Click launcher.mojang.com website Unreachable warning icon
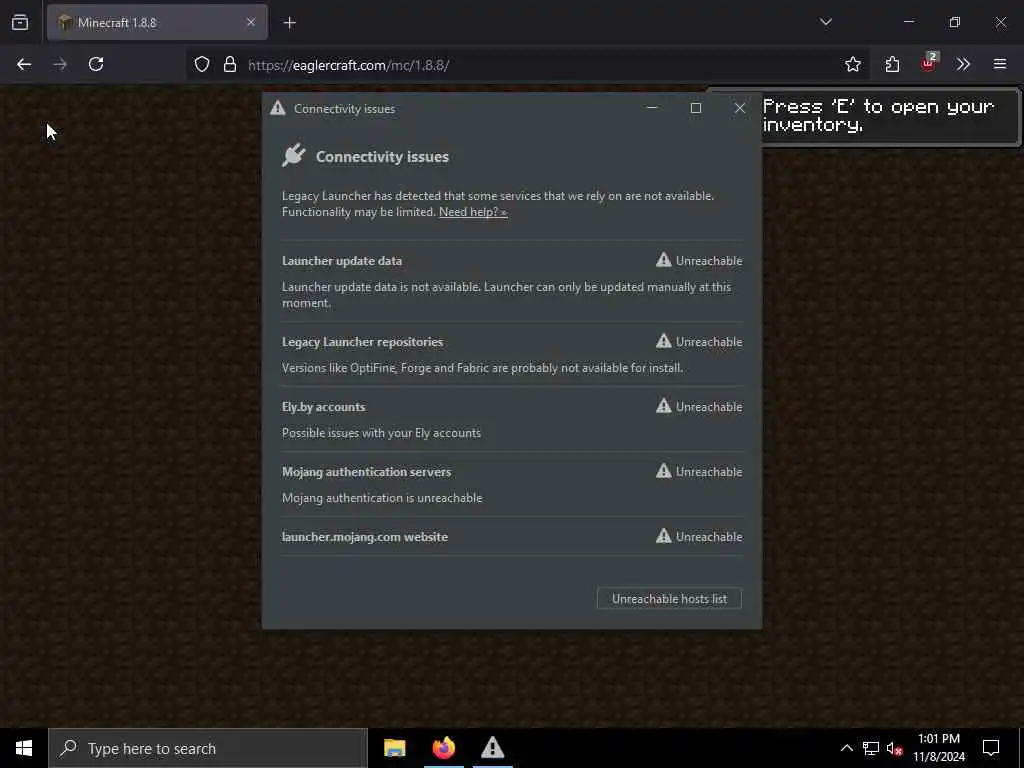 (664, 536)
